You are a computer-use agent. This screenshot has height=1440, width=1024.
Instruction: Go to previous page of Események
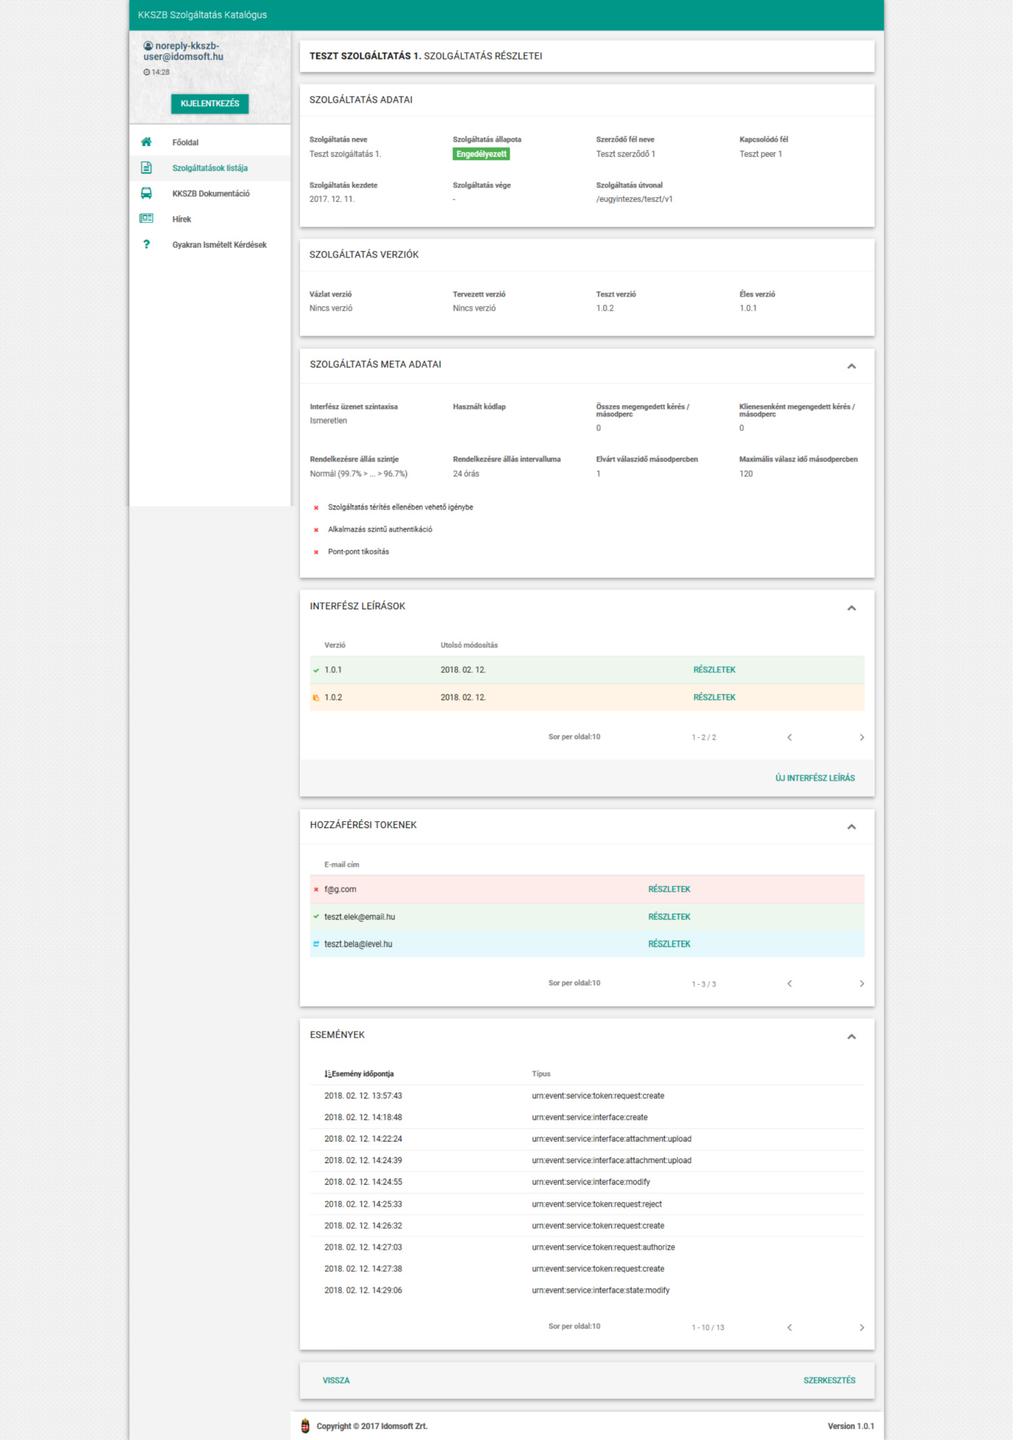click(790, 1327)
